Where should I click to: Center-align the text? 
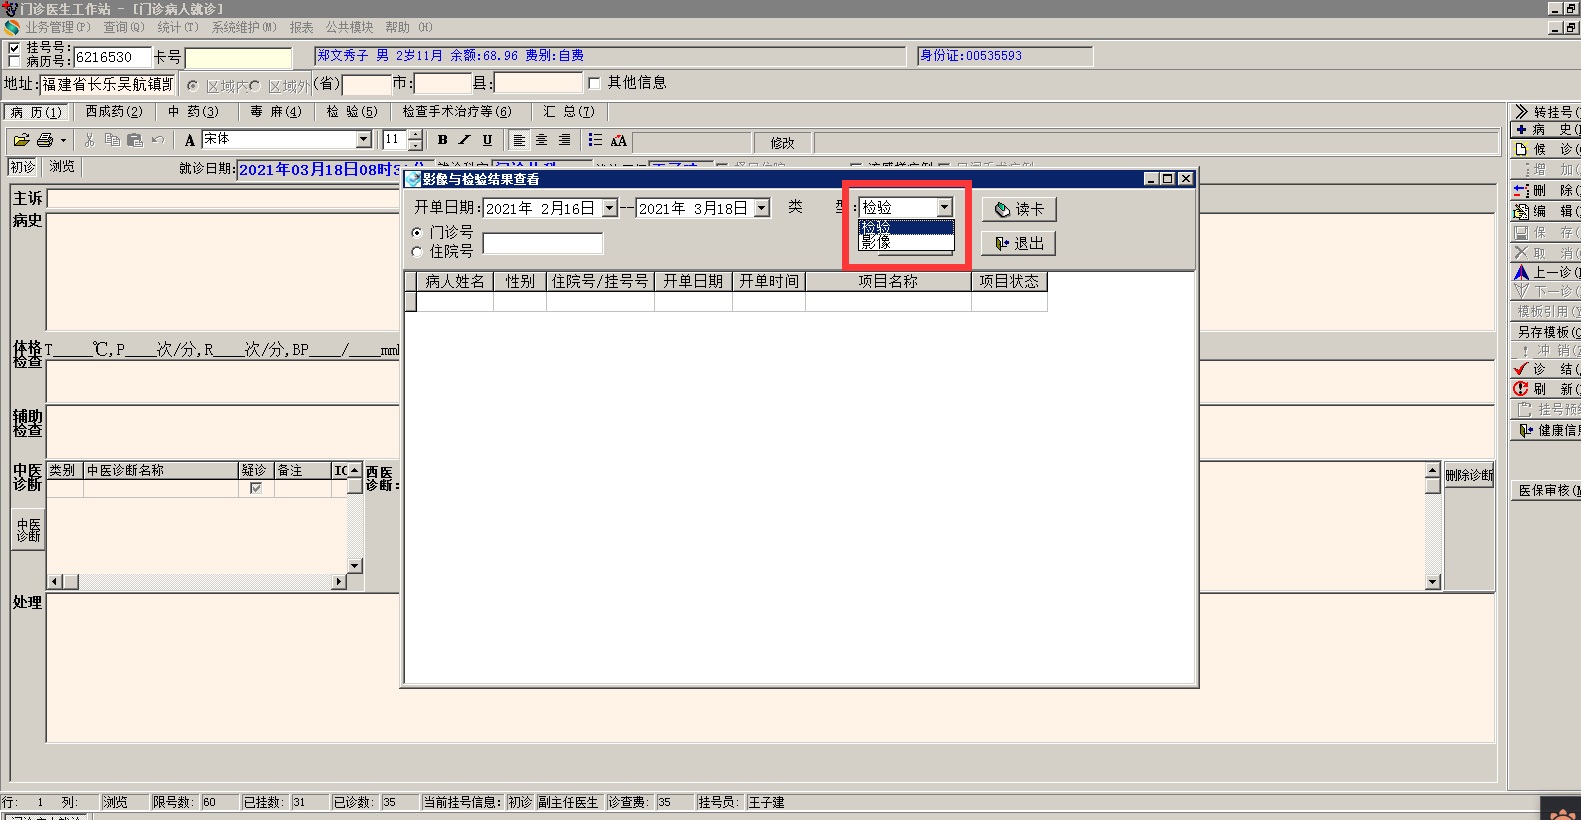tap(542, 140)
